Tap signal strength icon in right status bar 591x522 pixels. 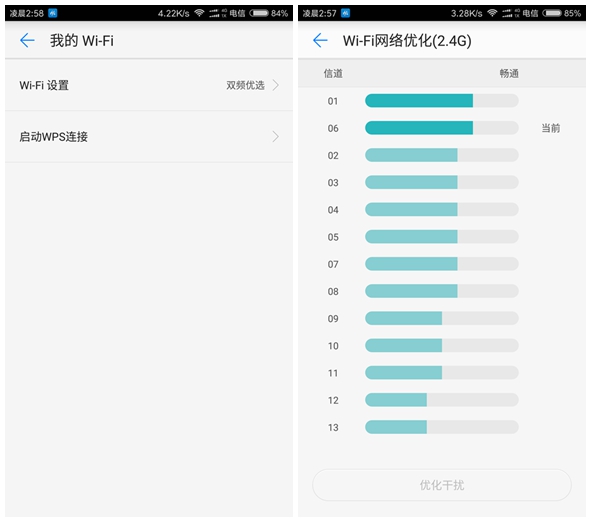(507, 14)
